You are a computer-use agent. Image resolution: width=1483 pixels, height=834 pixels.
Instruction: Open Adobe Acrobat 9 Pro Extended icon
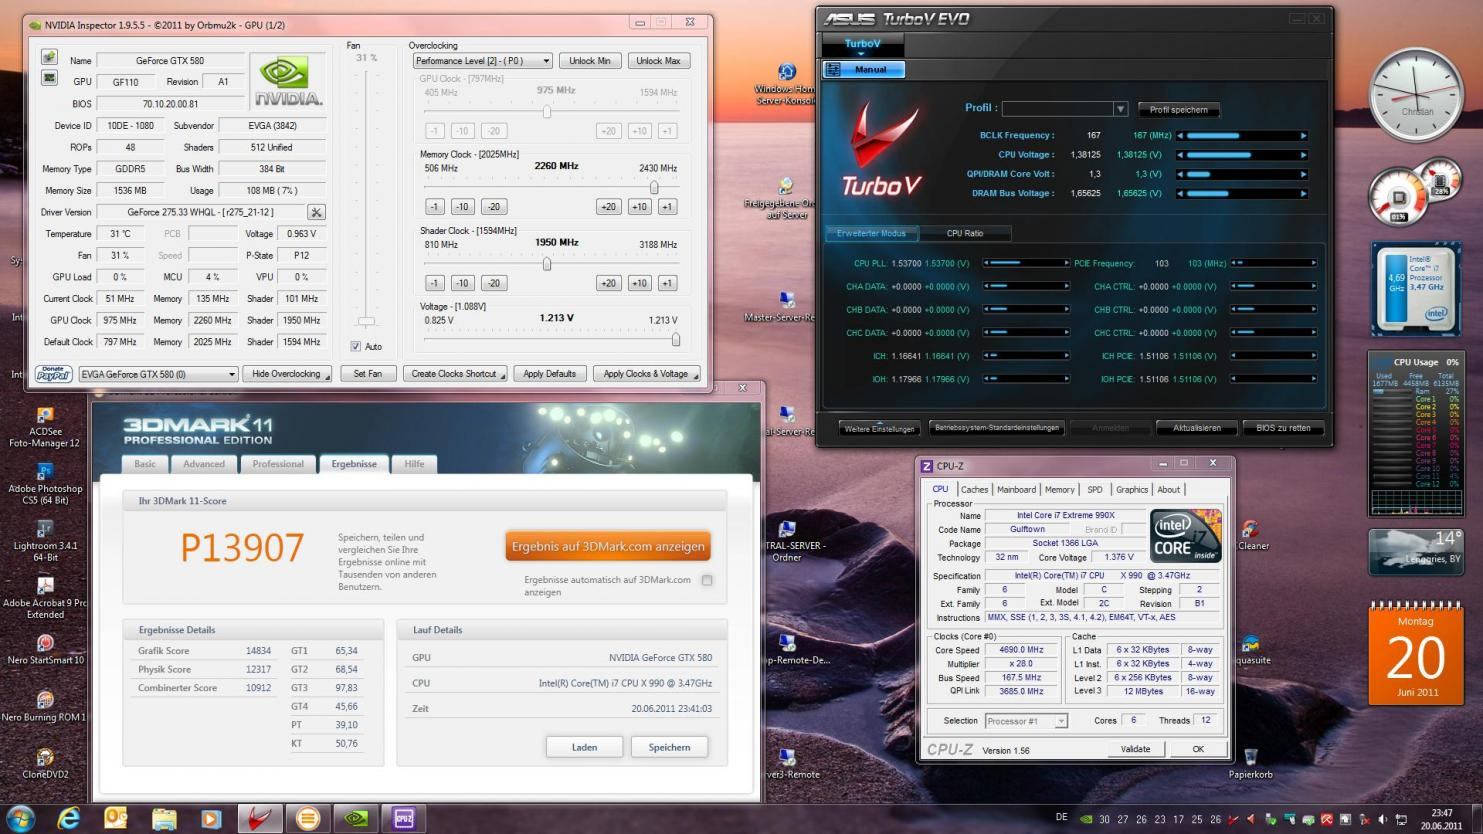pos(45,597)
